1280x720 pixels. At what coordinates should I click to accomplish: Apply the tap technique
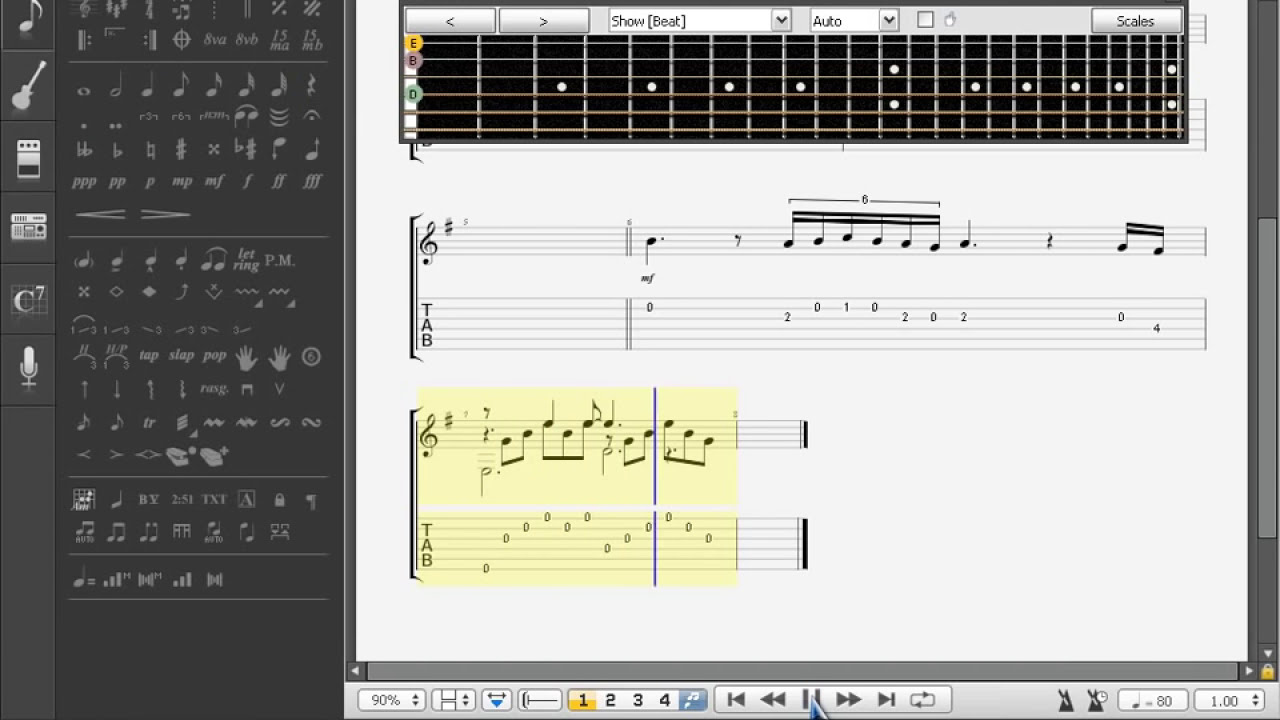pos(149,355)
